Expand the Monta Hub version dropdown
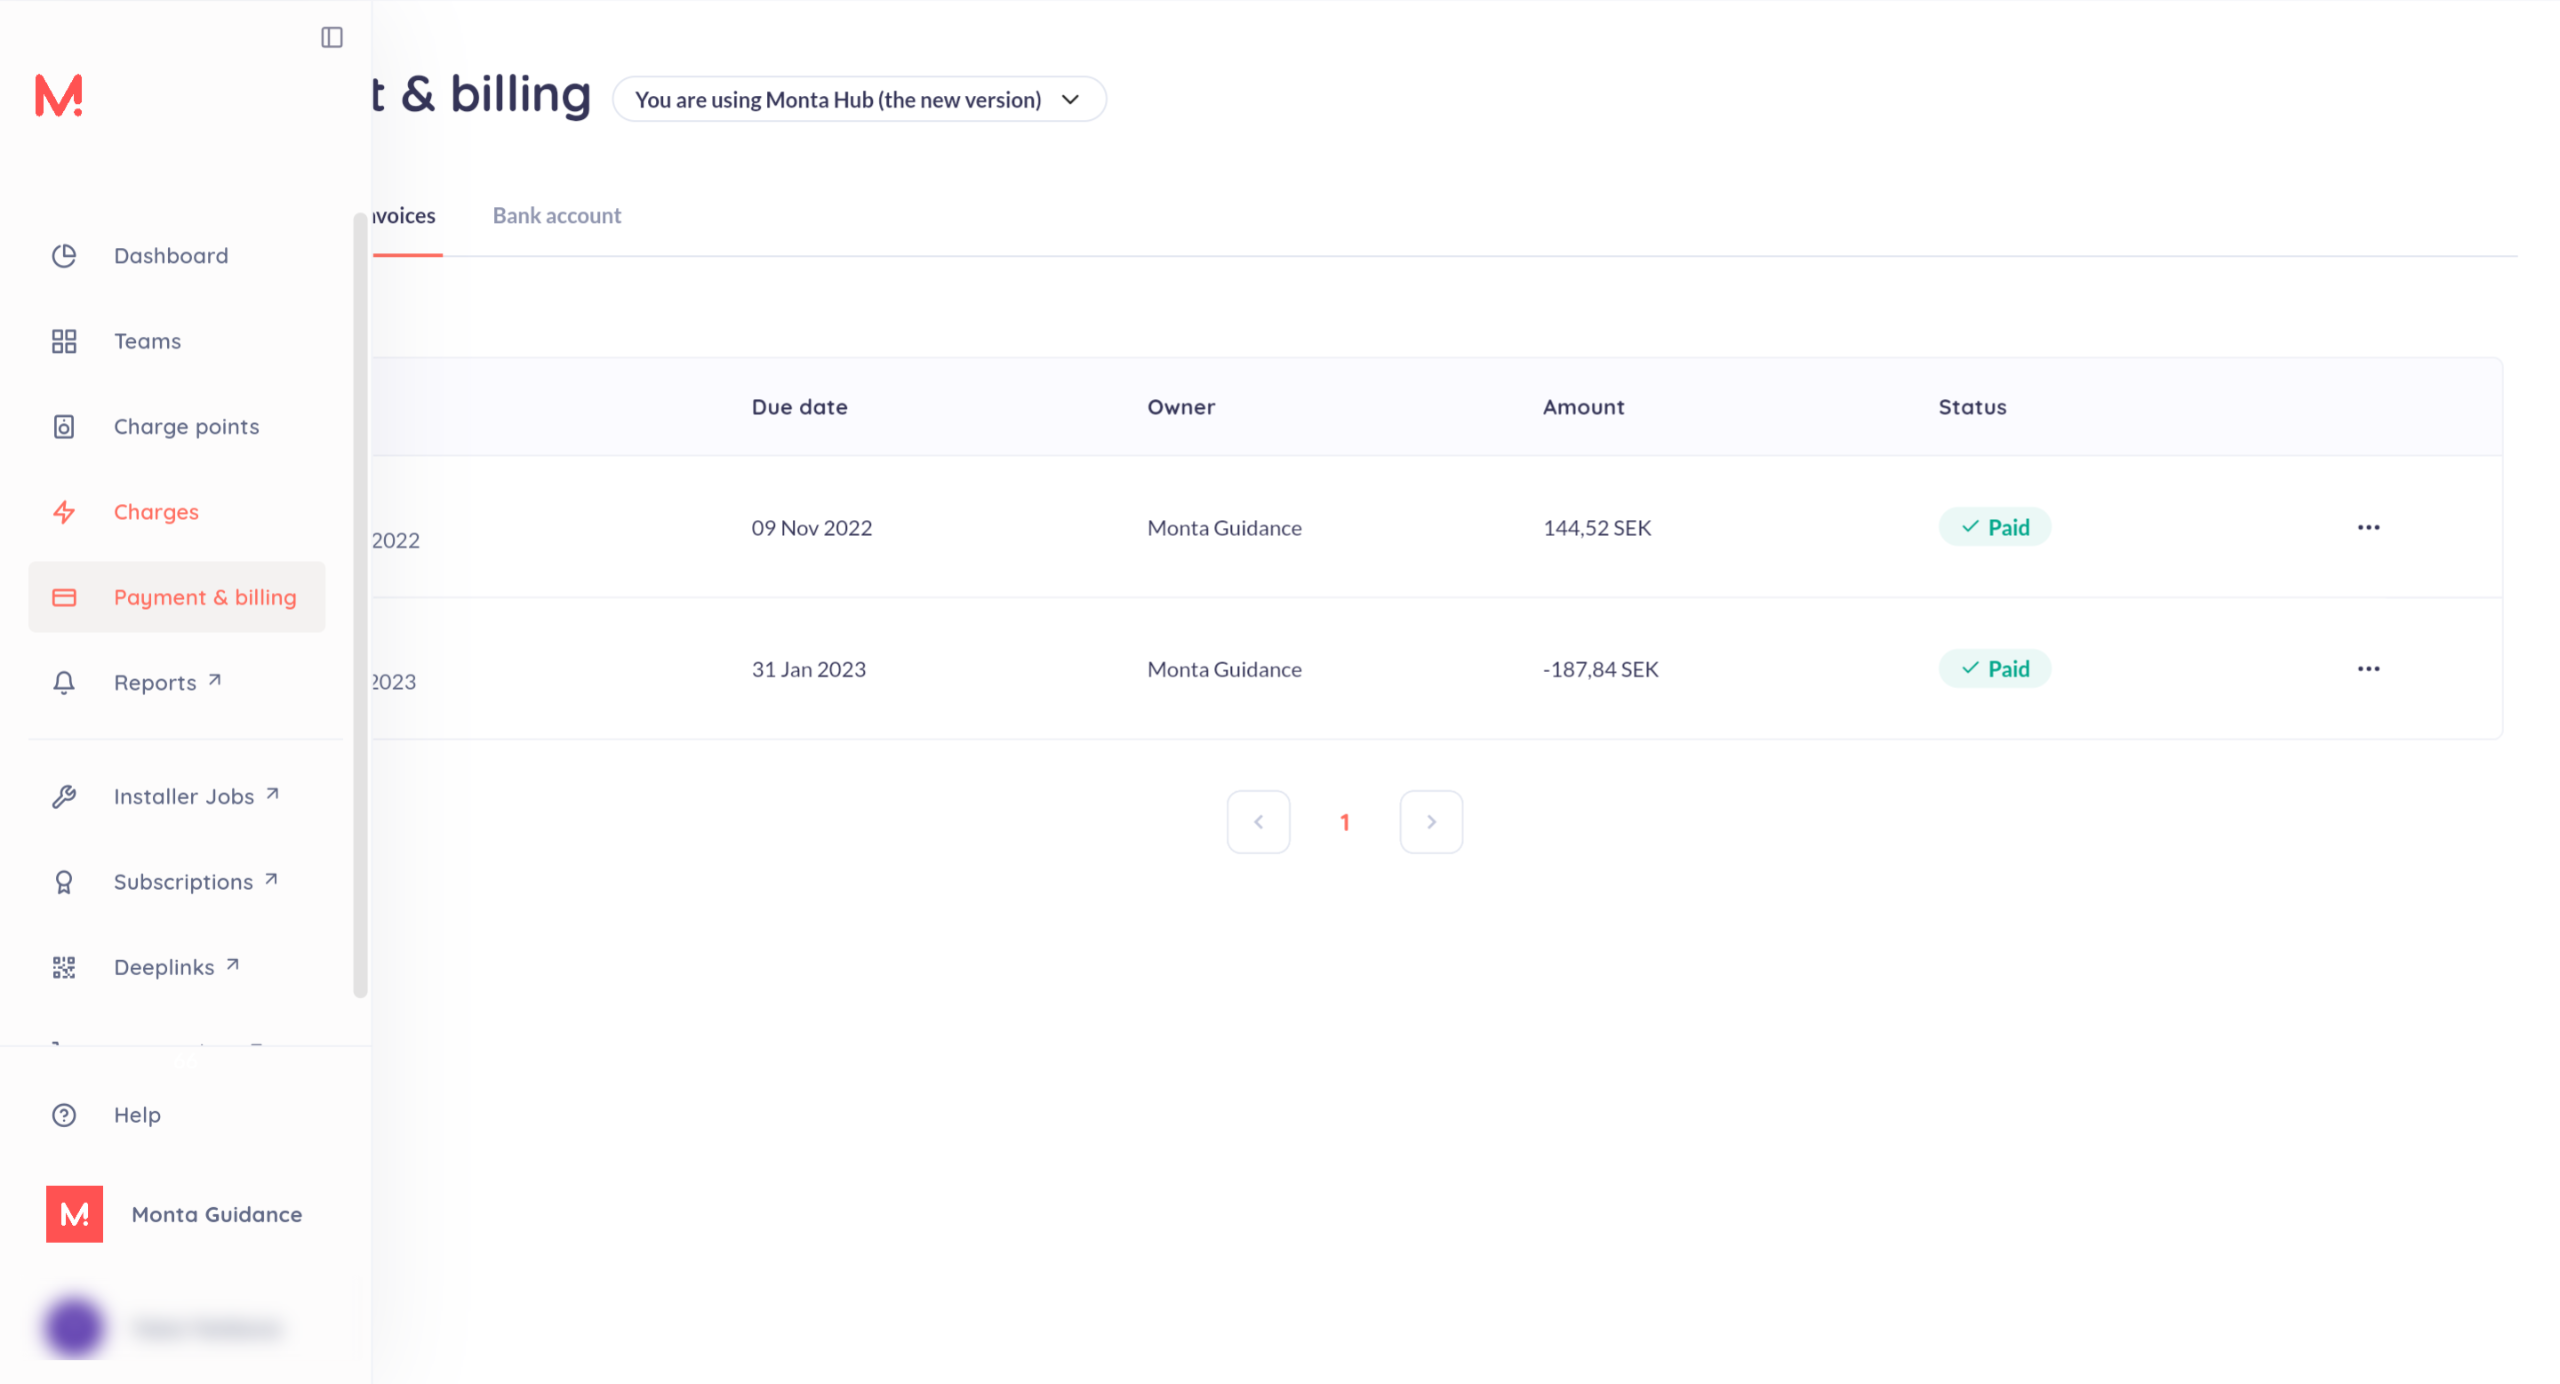The height and width of the screenshot is (1384, 2560). [859, 100]
